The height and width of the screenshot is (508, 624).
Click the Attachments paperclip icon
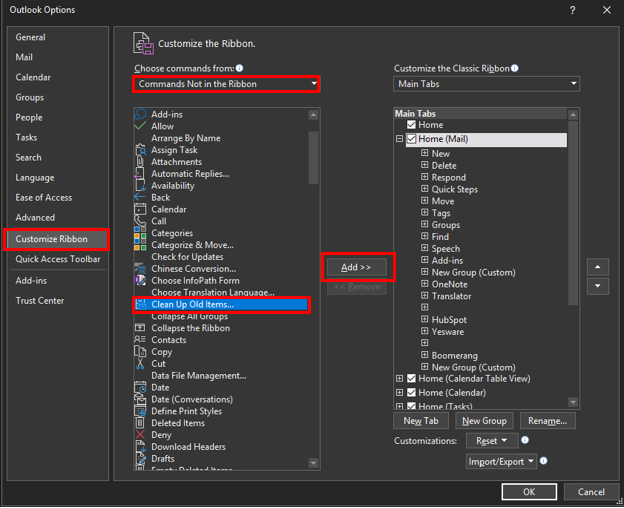tap(140, 162)
